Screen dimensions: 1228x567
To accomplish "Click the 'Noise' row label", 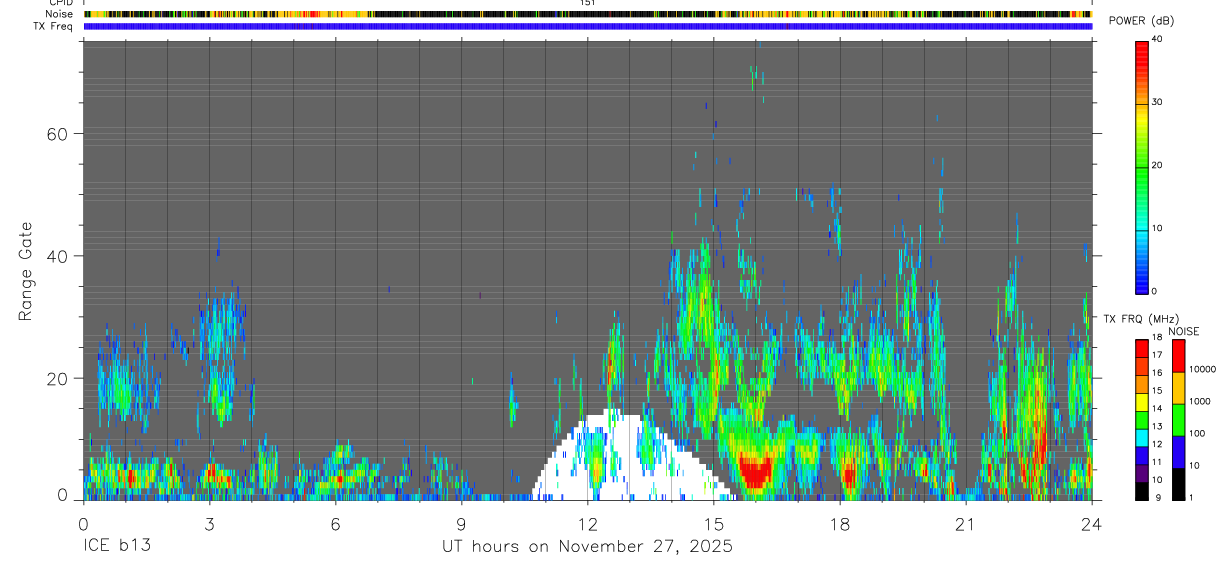I will click(x=60, y=14).
